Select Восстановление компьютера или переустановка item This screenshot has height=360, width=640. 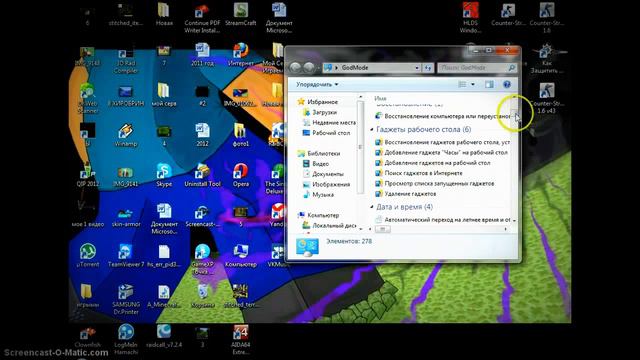pyautogui.click(x=442, y=116)
